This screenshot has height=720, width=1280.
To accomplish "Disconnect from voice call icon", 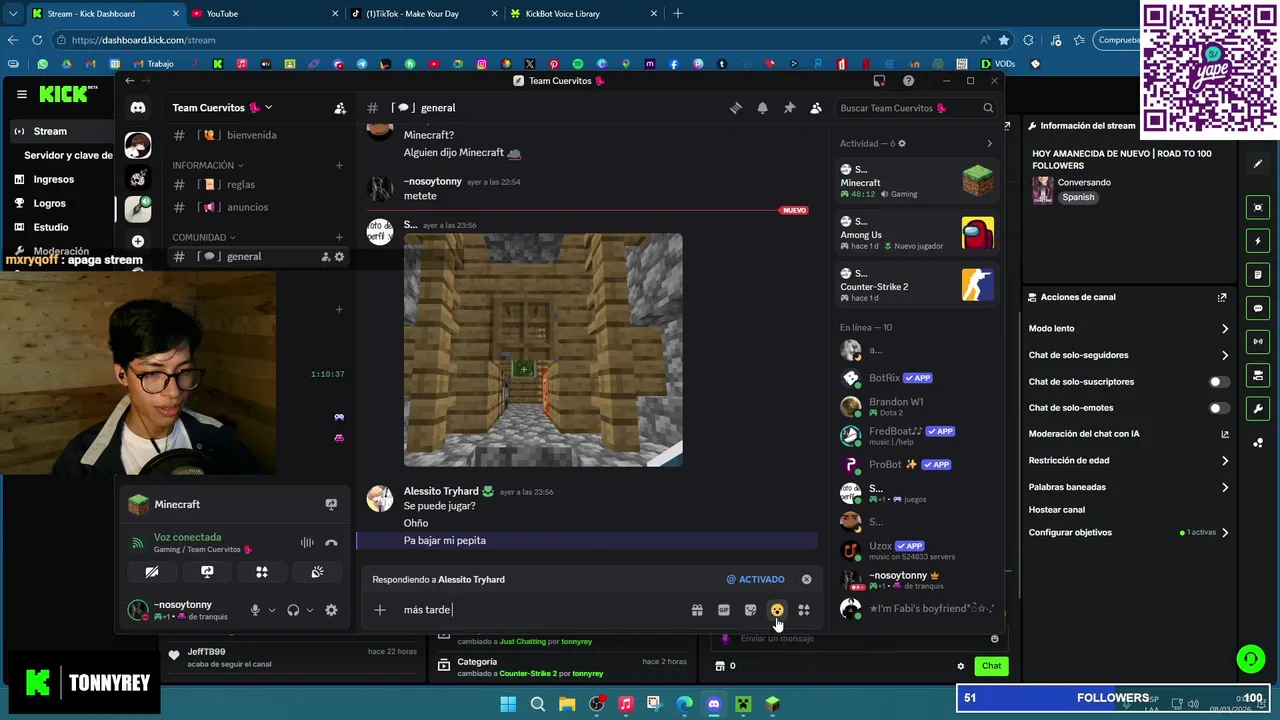I will [x=331, y=543].
